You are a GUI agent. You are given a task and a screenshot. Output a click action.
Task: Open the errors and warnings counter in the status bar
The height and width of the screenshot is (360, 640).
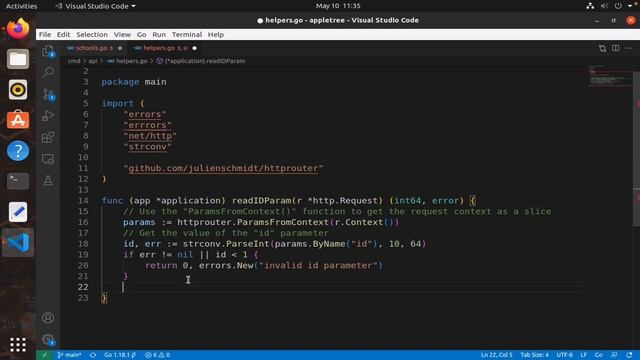click(158, 355)
